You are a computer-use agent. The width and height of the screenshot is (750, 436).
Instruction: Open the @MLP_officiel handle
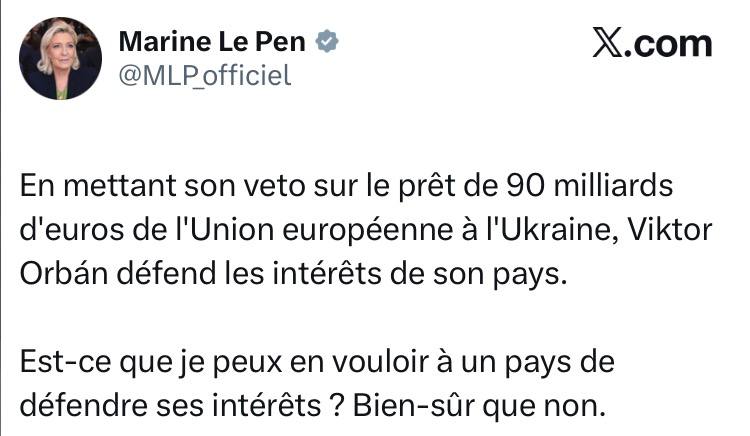(x=205, y=75)
